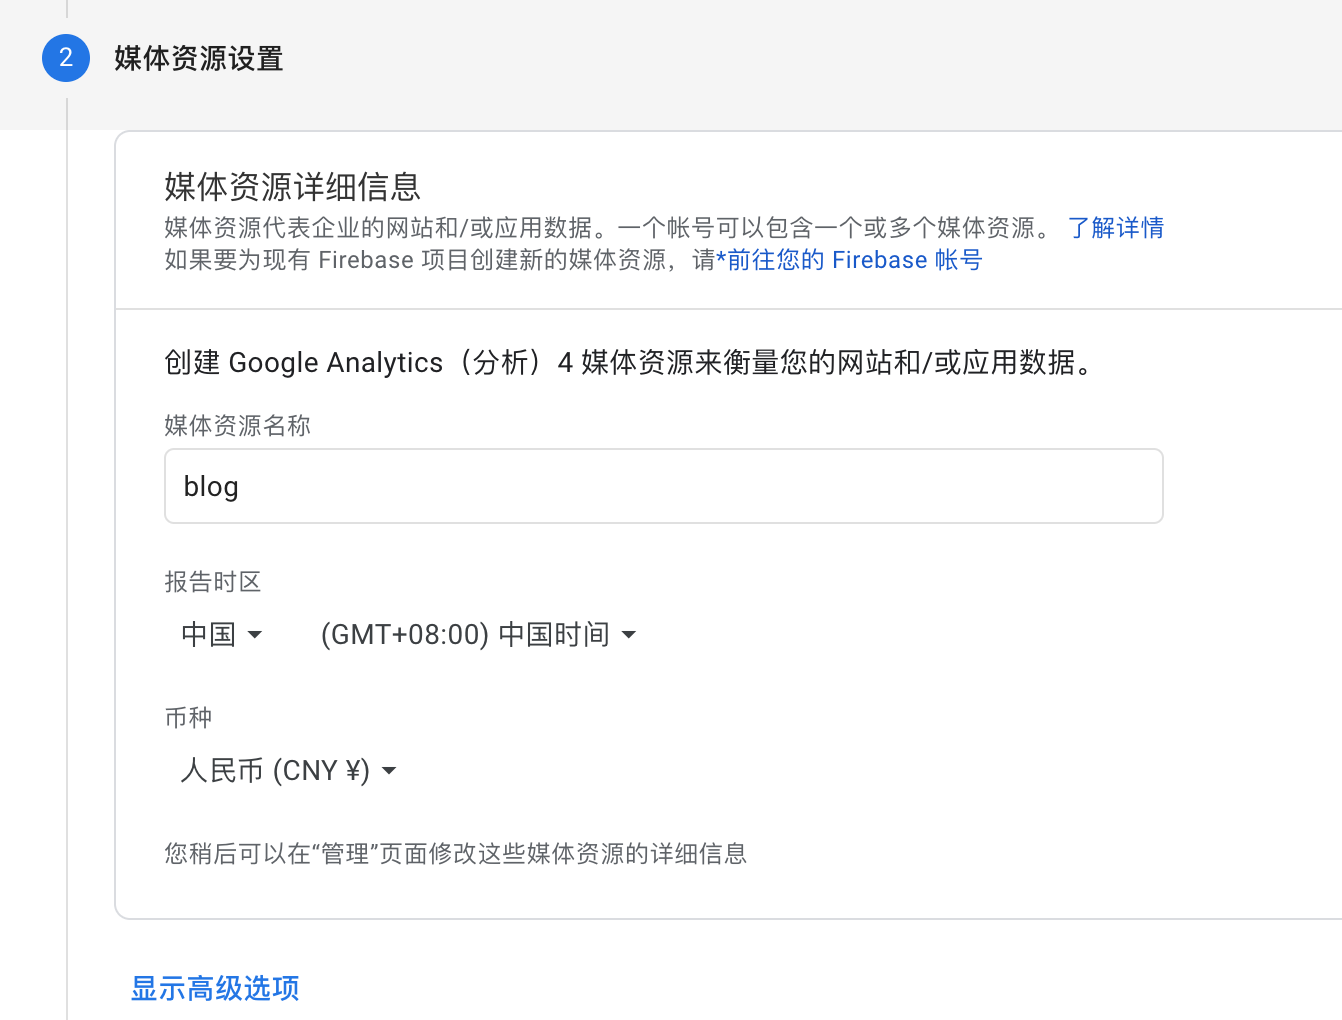Click the arrow next to 中国时间

click(x=629, y=634)
